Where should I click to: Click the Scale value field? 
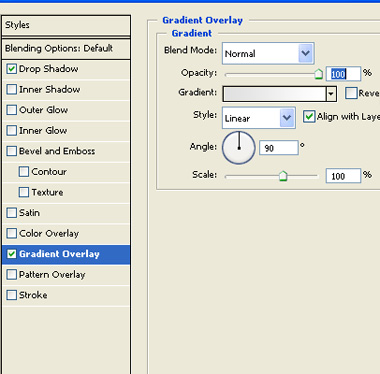pos(343,176)
